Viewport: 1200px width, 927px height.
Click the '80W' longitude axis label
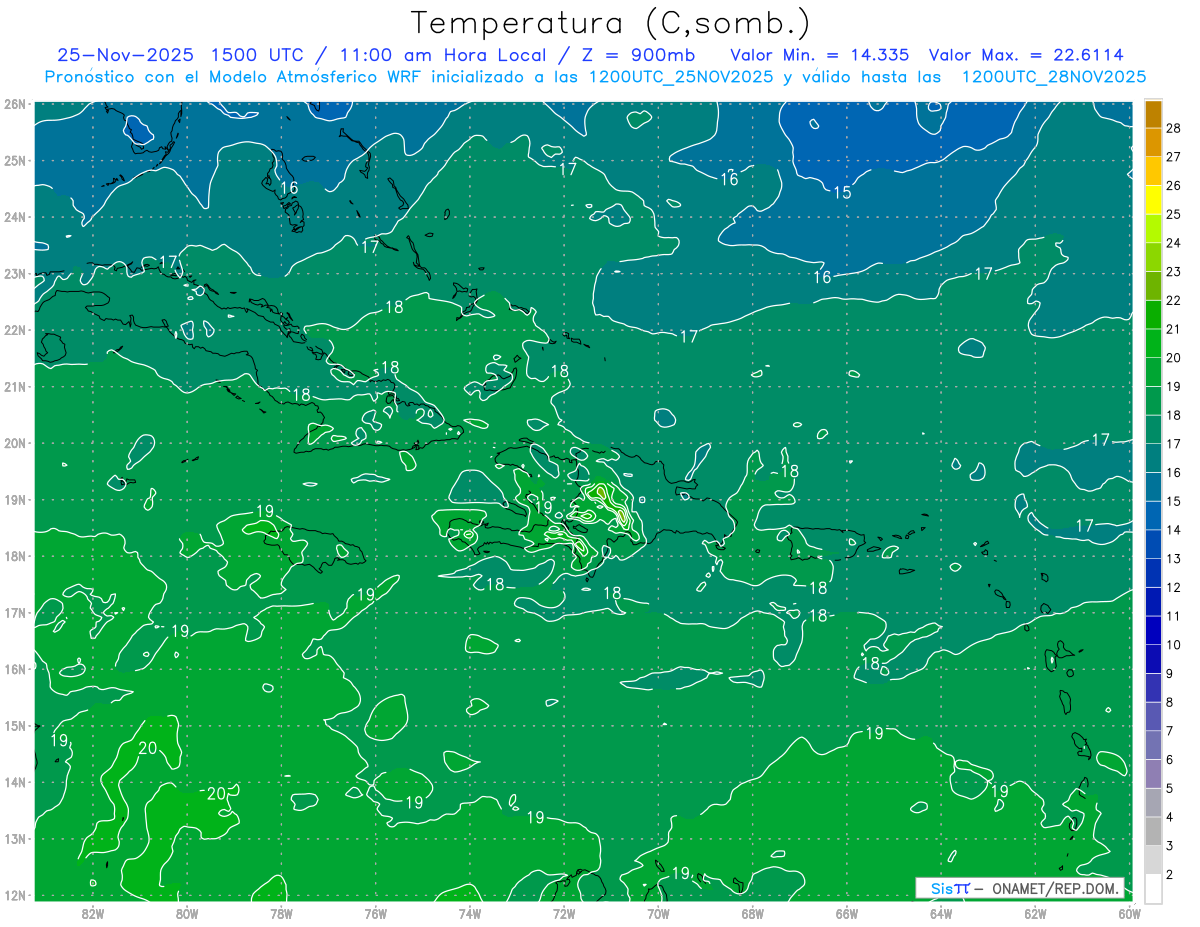[187, 913]
